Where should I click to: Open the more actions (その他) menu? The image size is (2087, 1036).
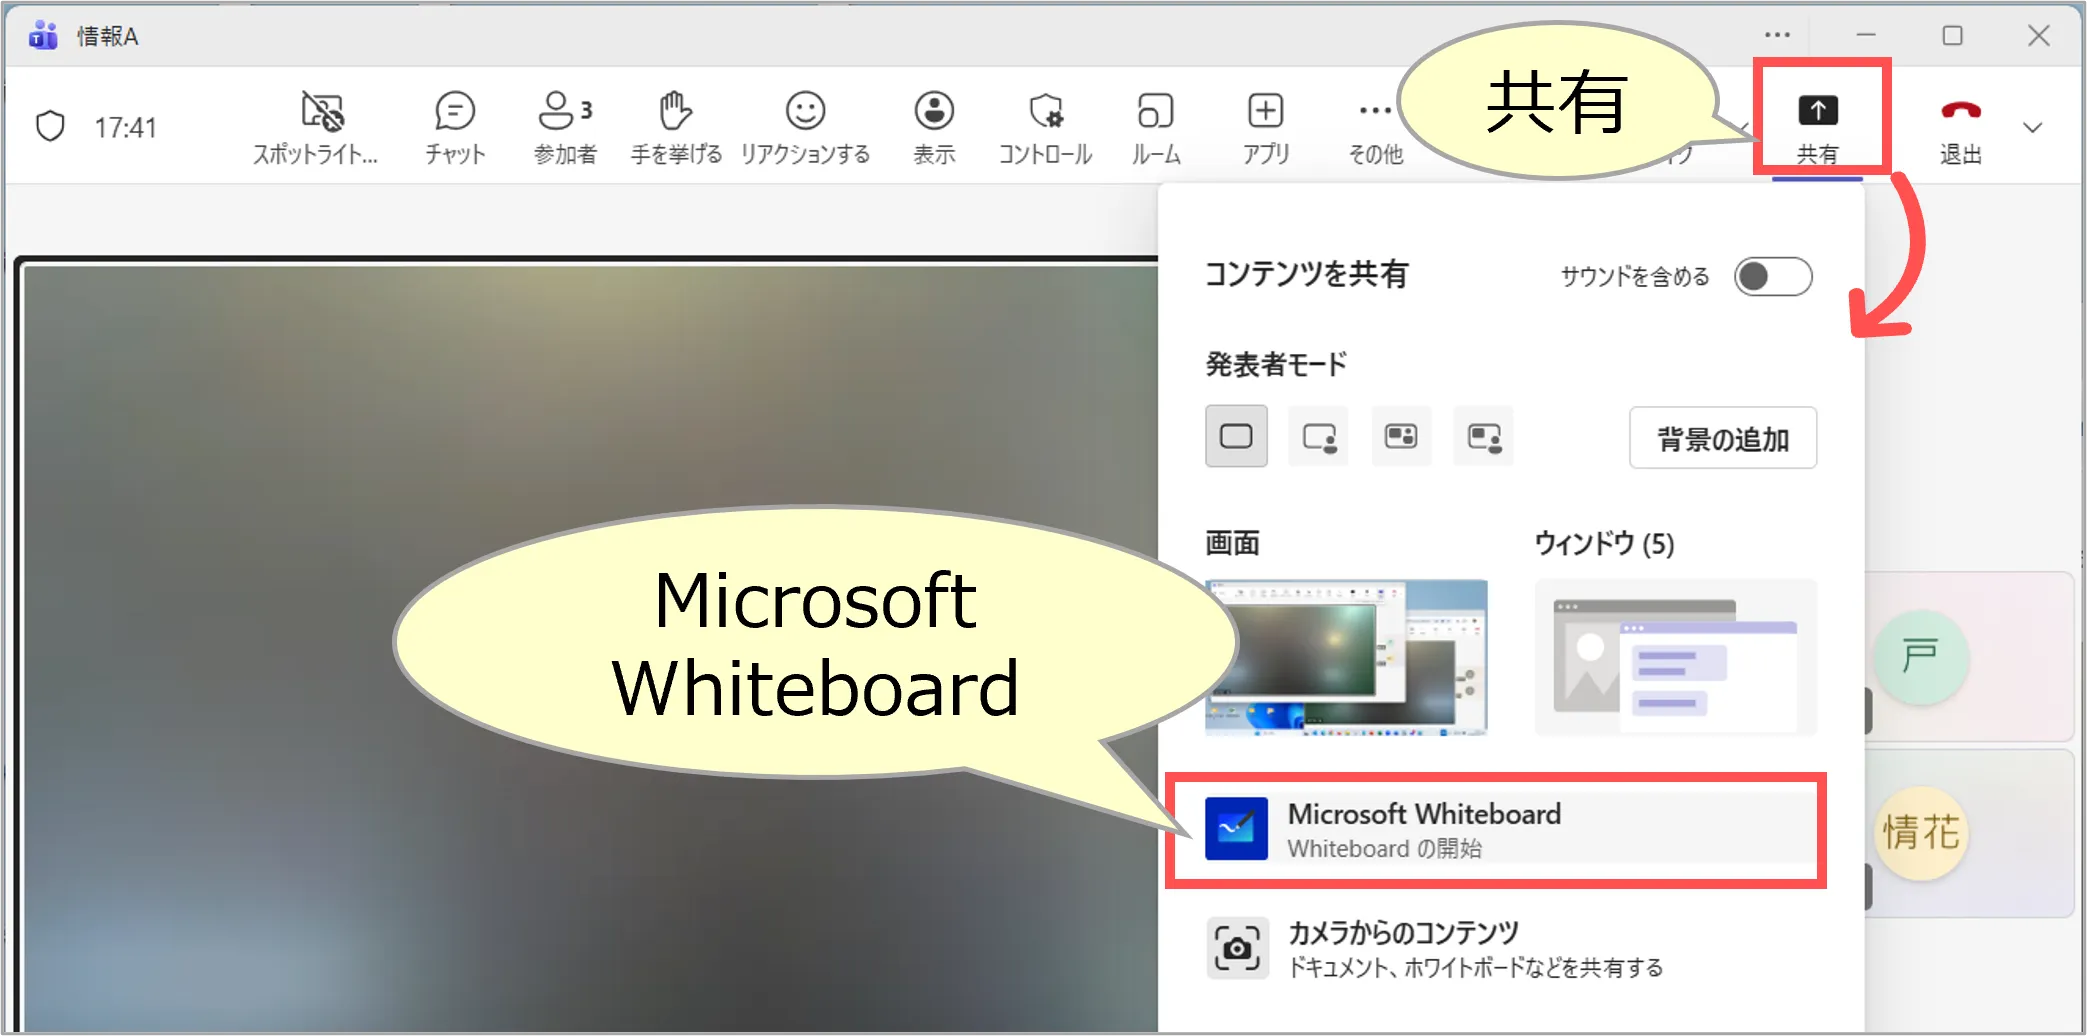tap(1375, 126)
